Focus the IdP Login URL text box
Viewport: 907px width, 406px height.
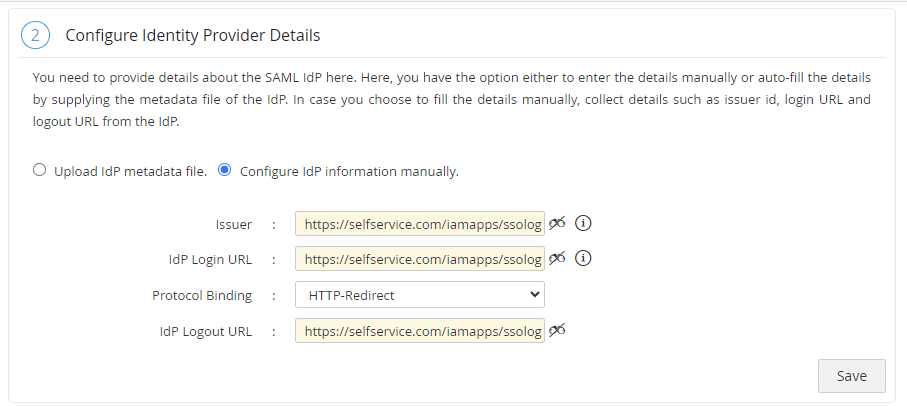pos(419,259)
